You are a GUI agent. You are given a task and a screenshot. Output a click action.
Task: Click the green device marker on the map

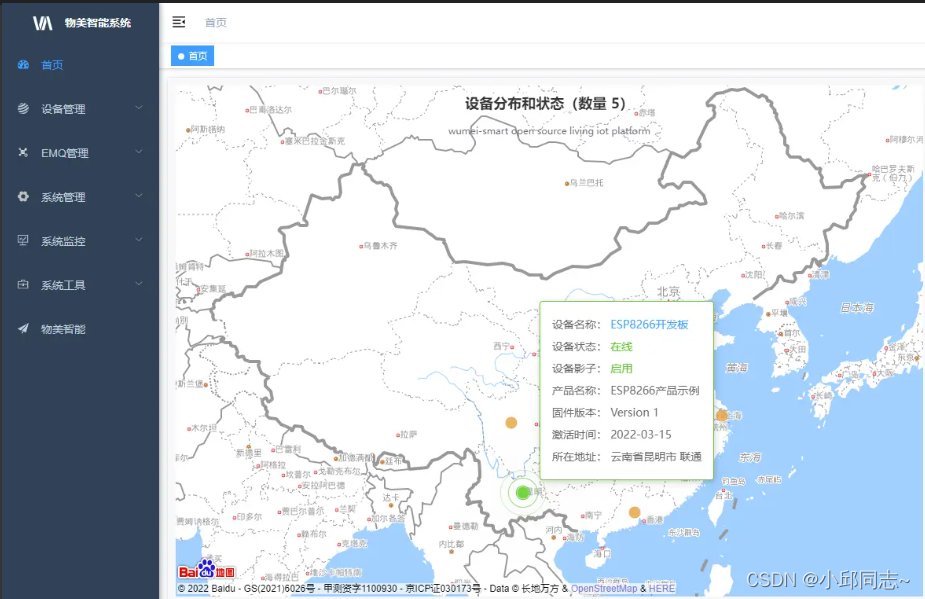coord(525,492)
